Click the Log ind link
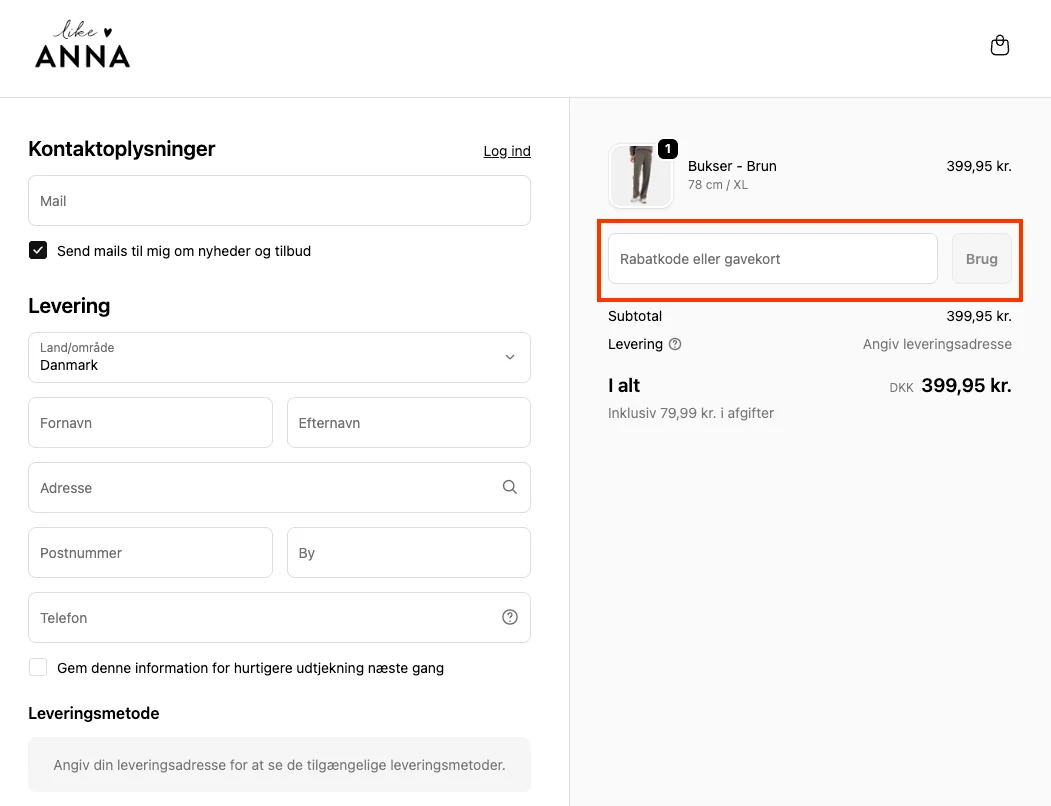The image size is (1051, 806). pos(507,151)
